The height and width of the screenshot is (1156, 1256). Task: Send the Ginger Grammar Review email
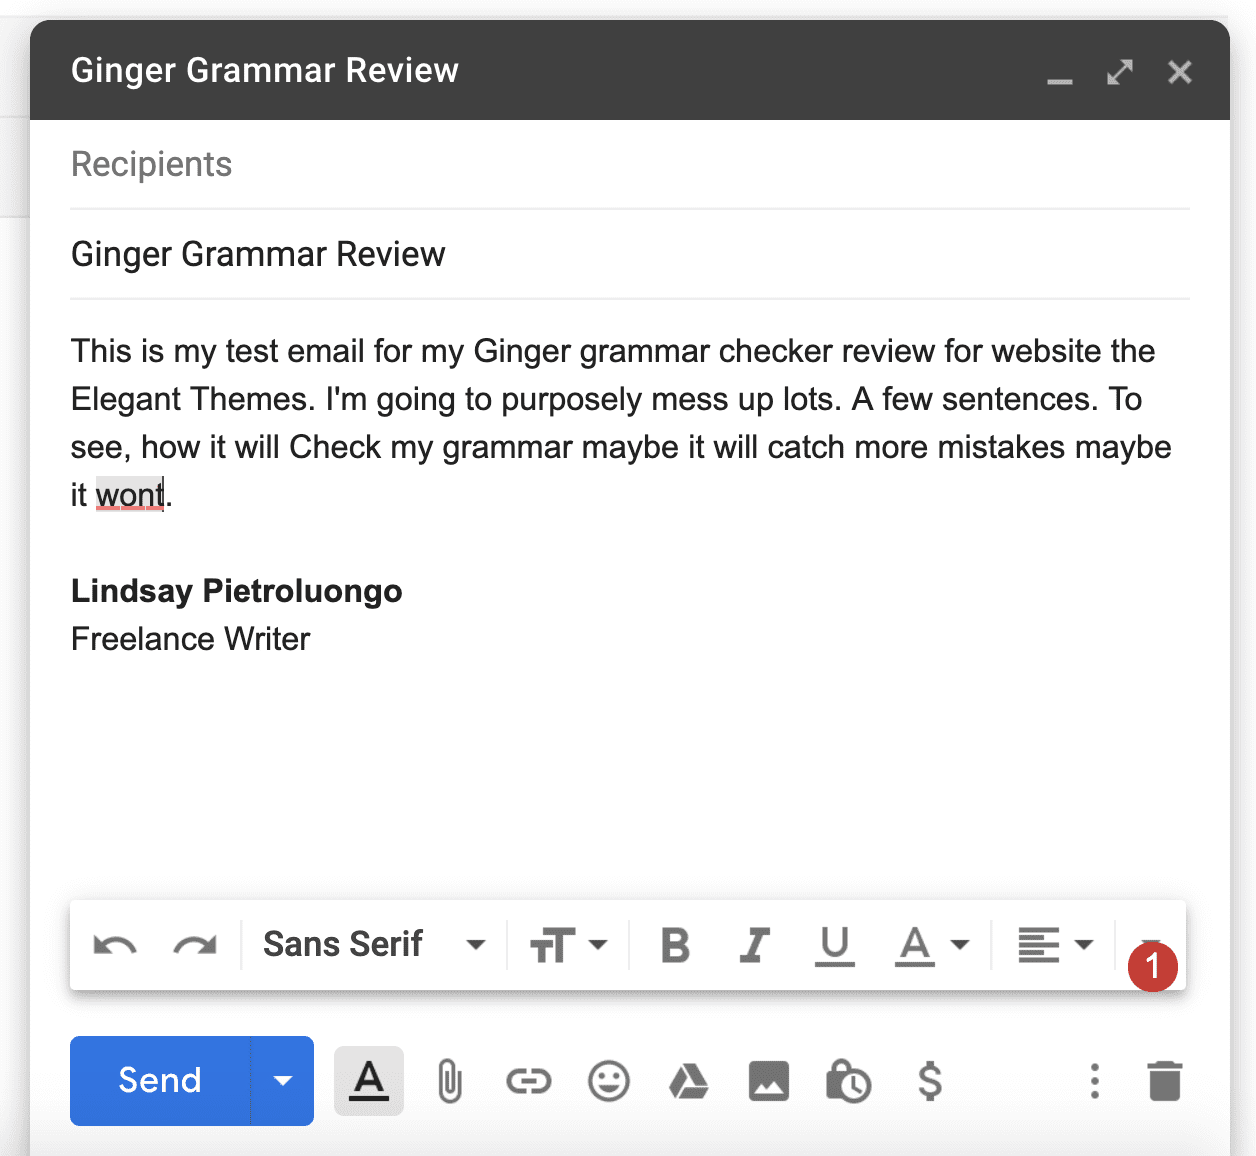pos(160,1081)
